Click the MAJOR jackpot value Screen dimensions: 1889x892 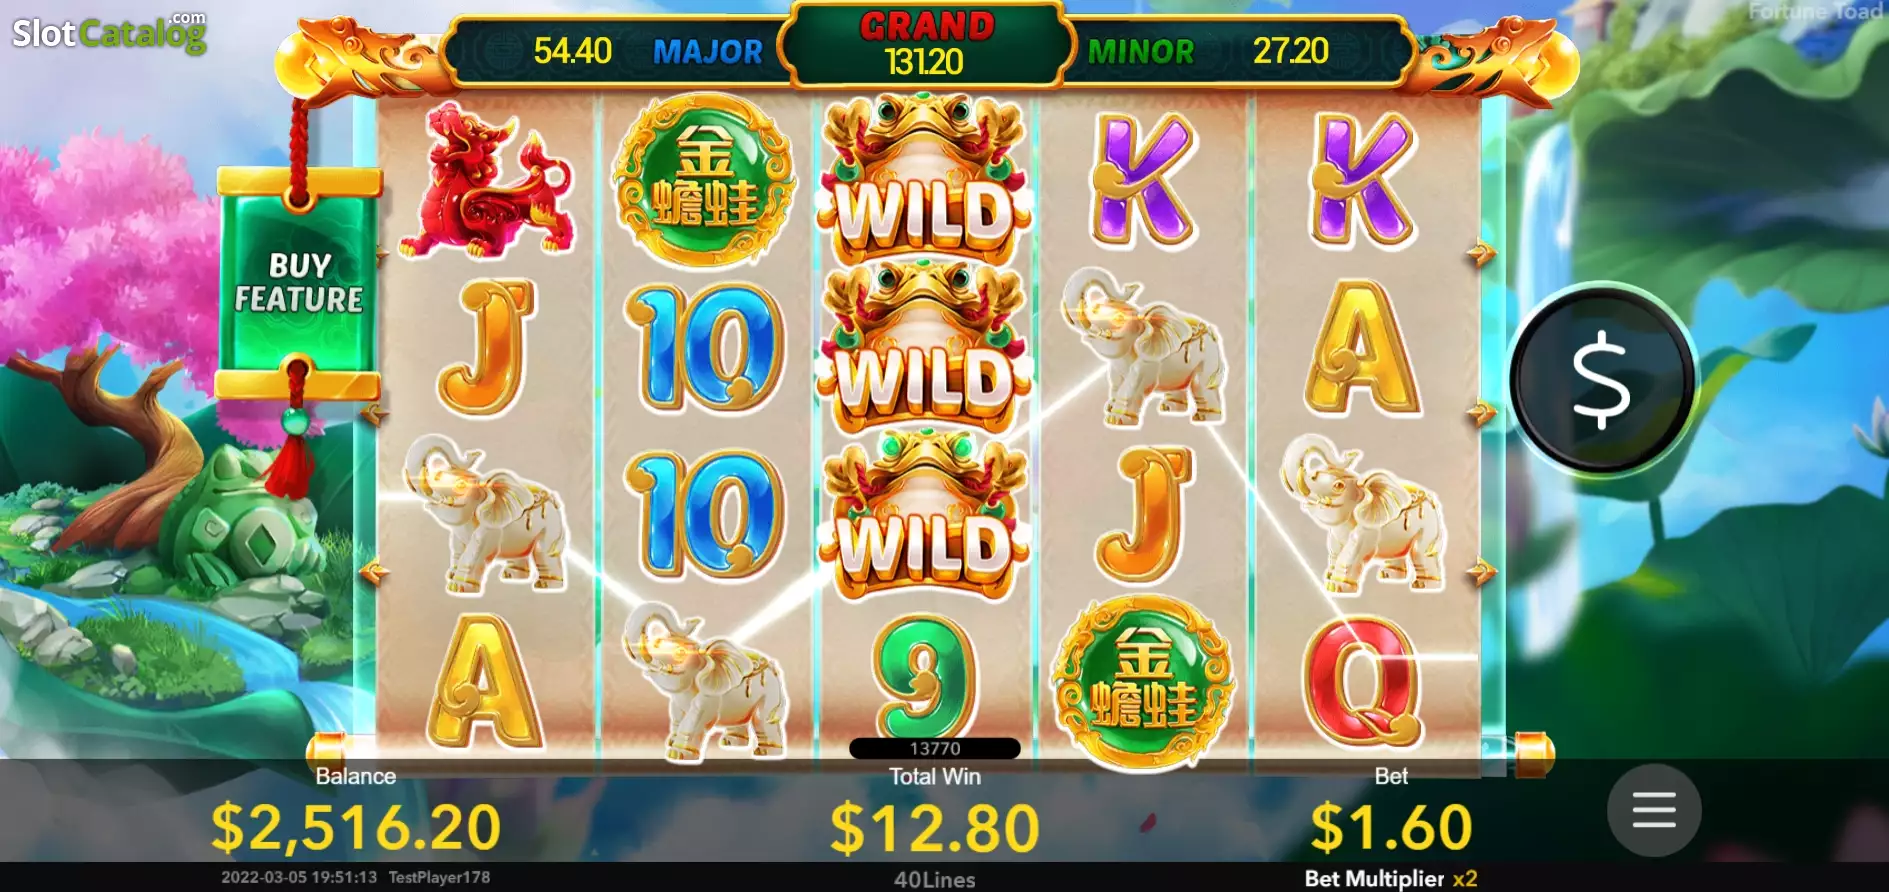click(572, 51)
